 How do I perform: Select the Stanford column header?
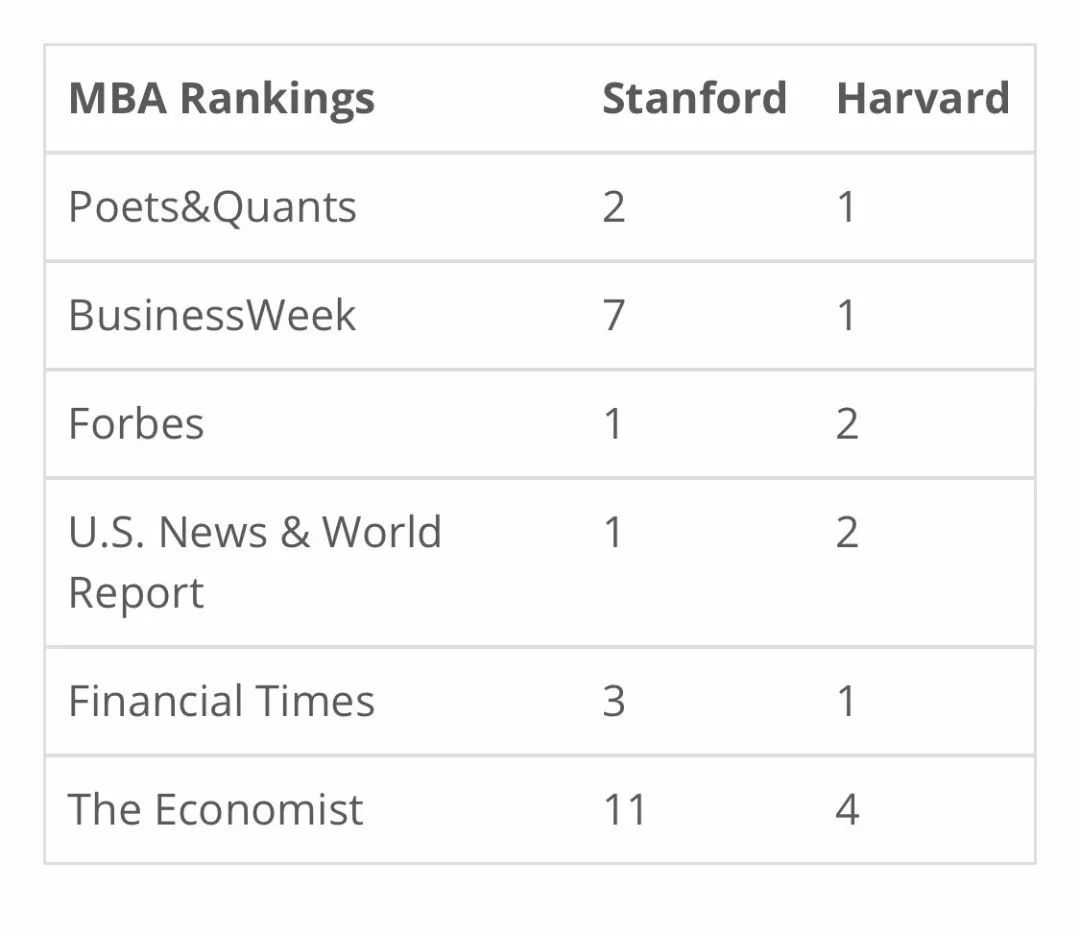tap(694, 99)
